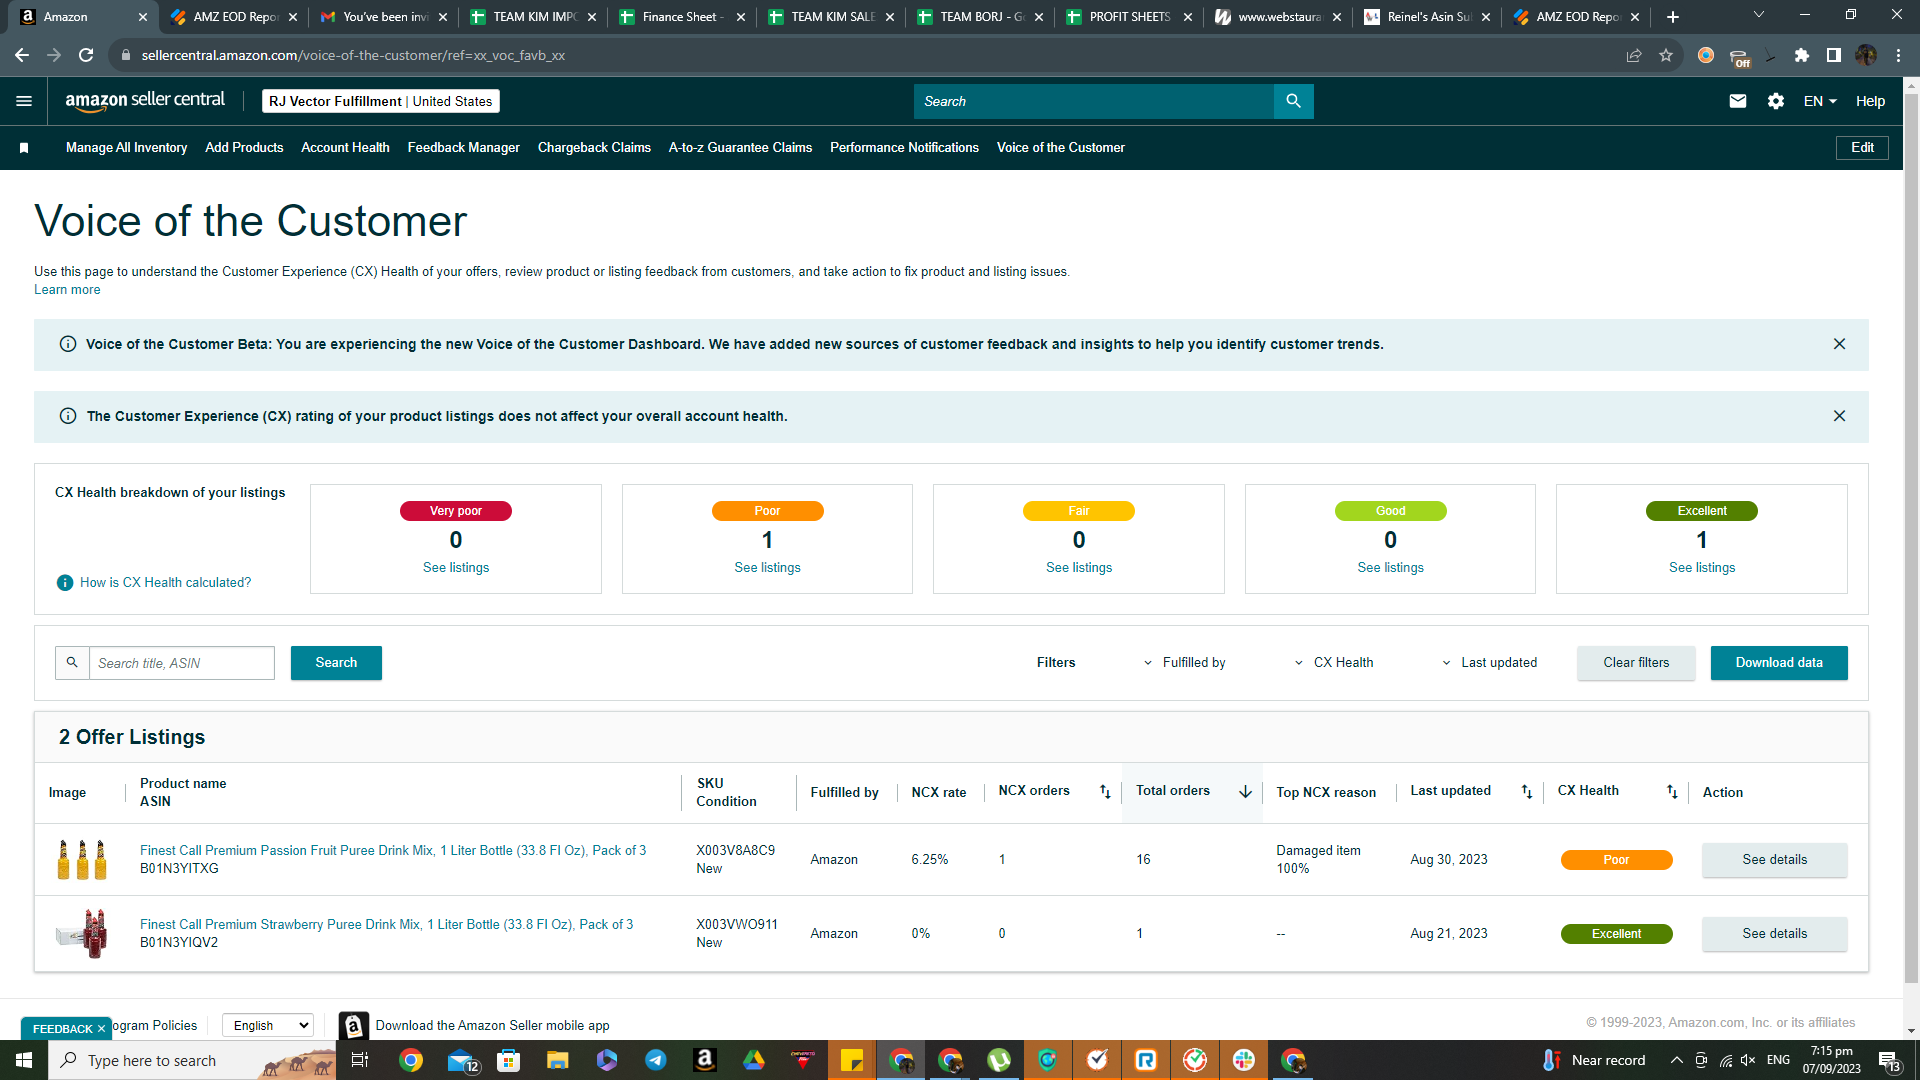
Task: Open the browser extensions puzzle icon
Action: click(1802, 55)
